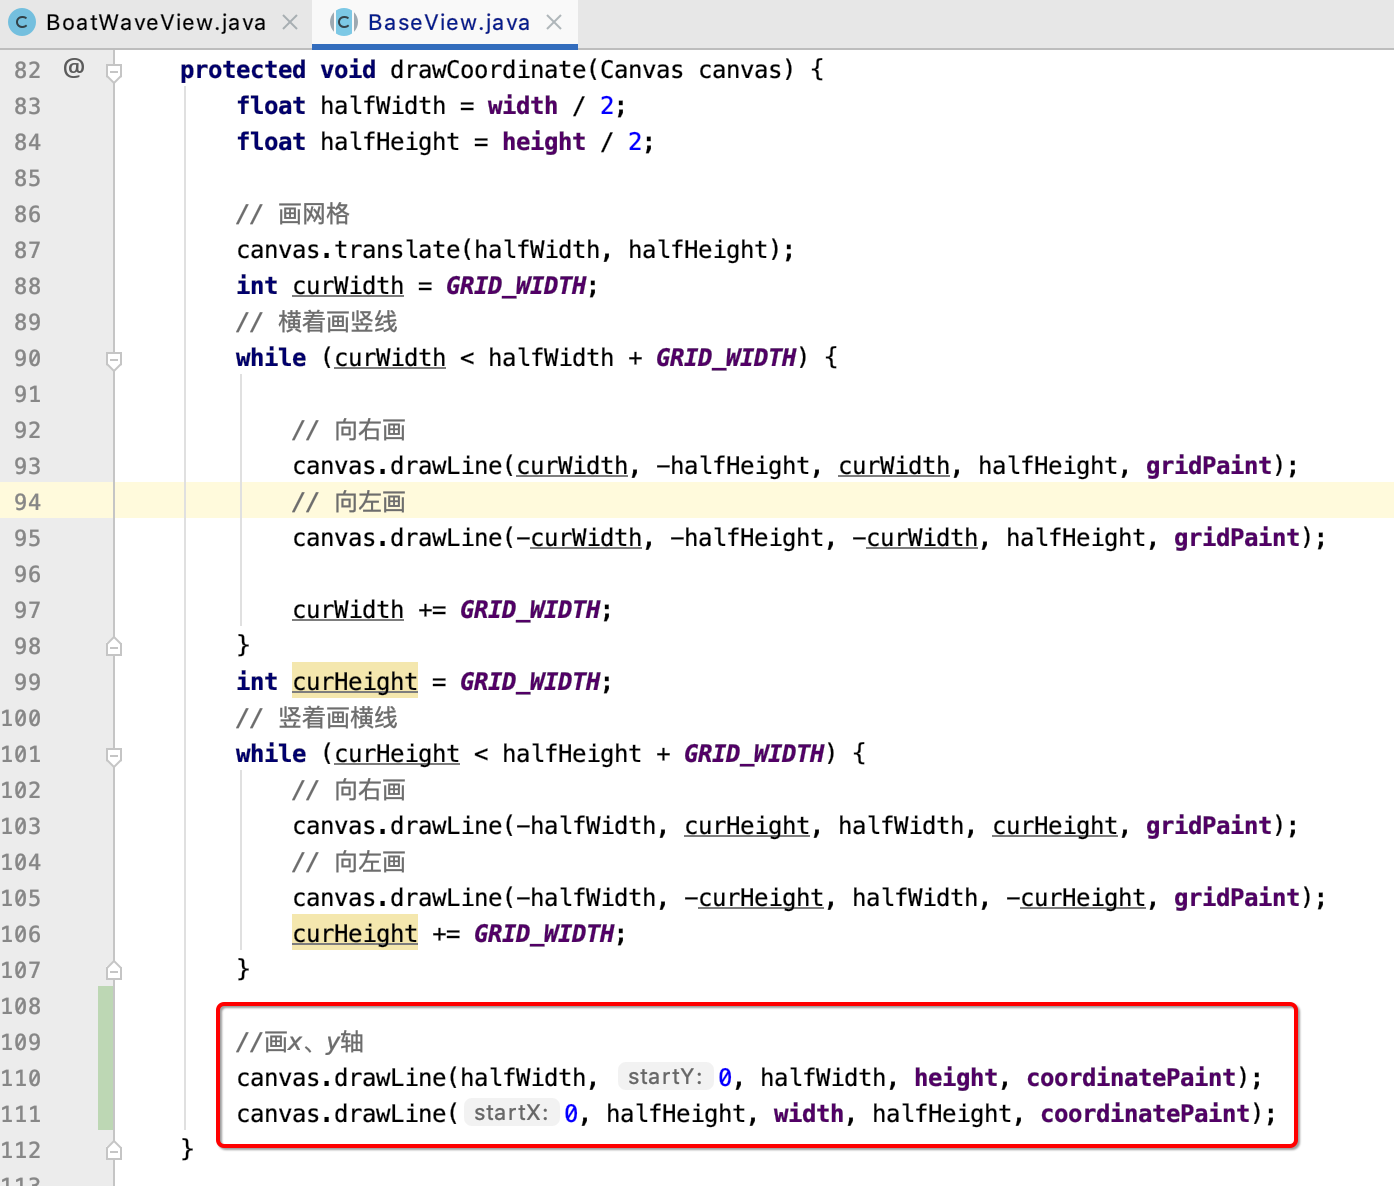
Task: Click the BaseView.java class file icon
Action: pyautogui.click(x=343, y=22)
